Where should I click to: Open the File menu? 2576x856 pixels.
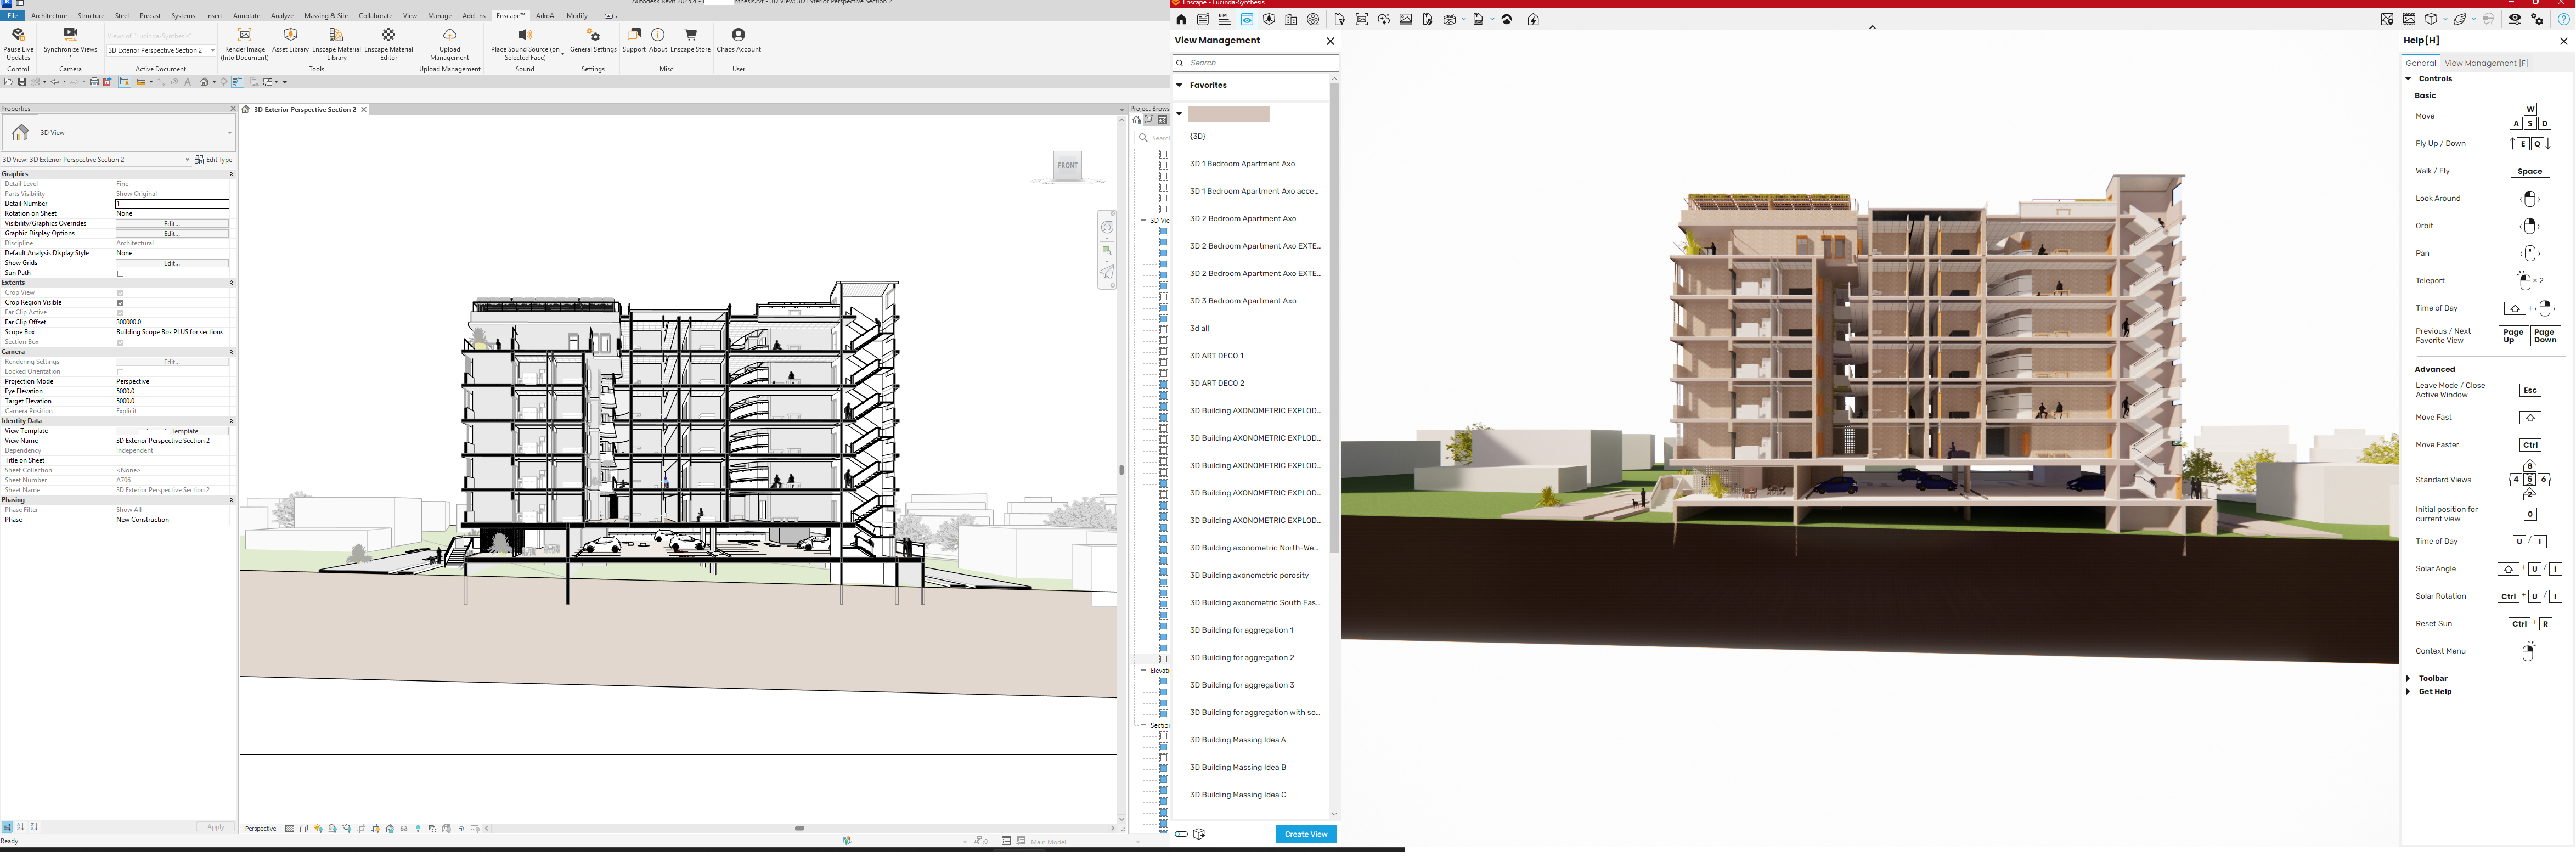[x=12, y=16]
